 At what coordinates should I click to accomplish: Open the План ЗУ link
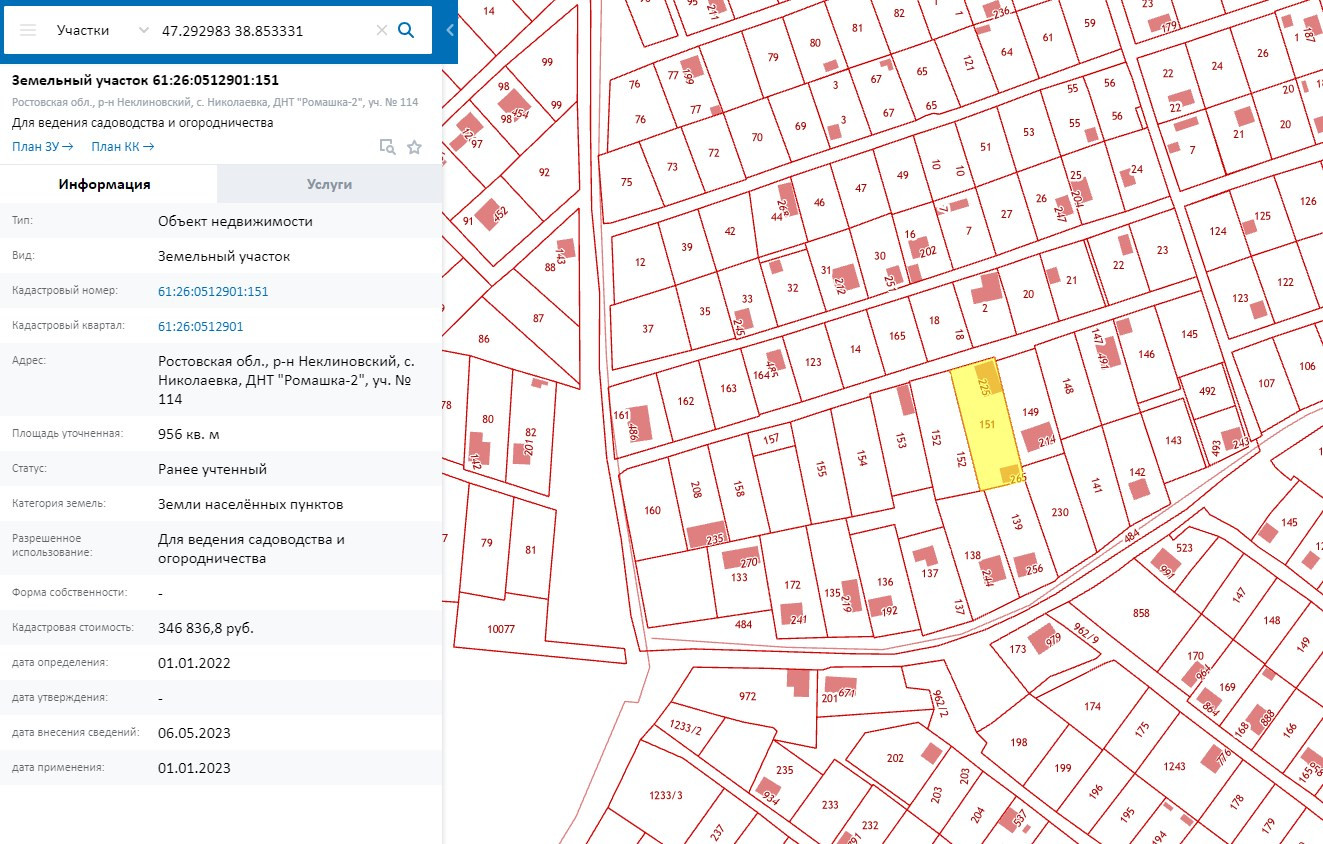click(x=42, y=147)
